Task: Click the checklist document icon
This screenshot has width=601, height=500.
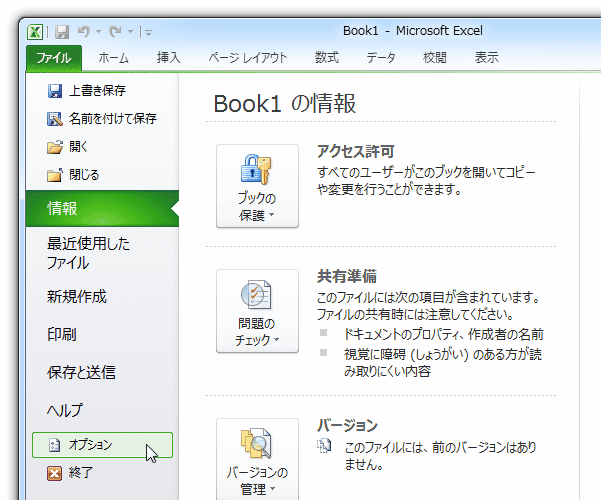Action: tap(256, 294)
